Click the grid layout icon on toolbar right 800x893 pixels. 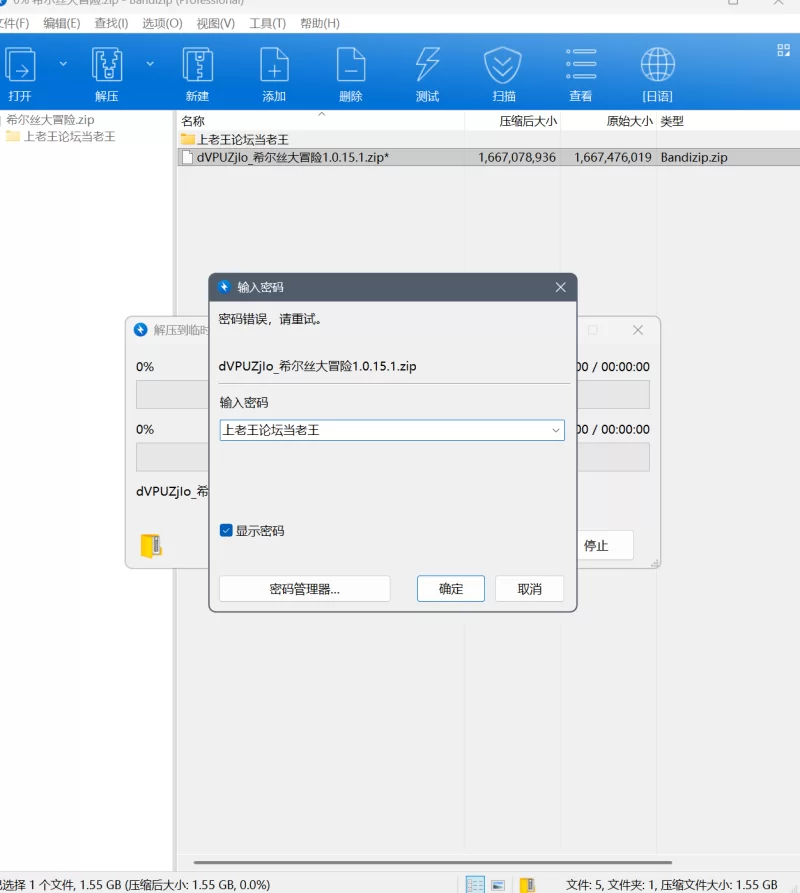(783, 50)
